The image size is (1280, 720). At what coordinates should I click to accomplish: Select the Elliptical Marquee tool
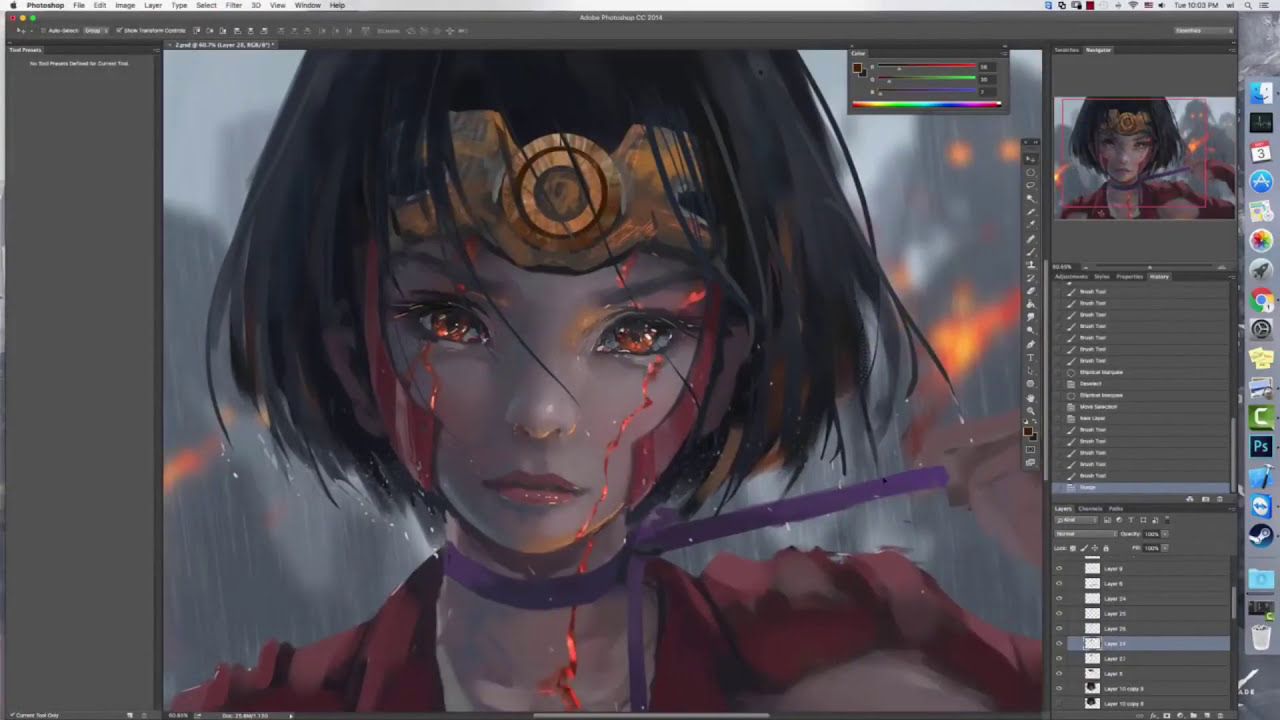coord(1030,172)
